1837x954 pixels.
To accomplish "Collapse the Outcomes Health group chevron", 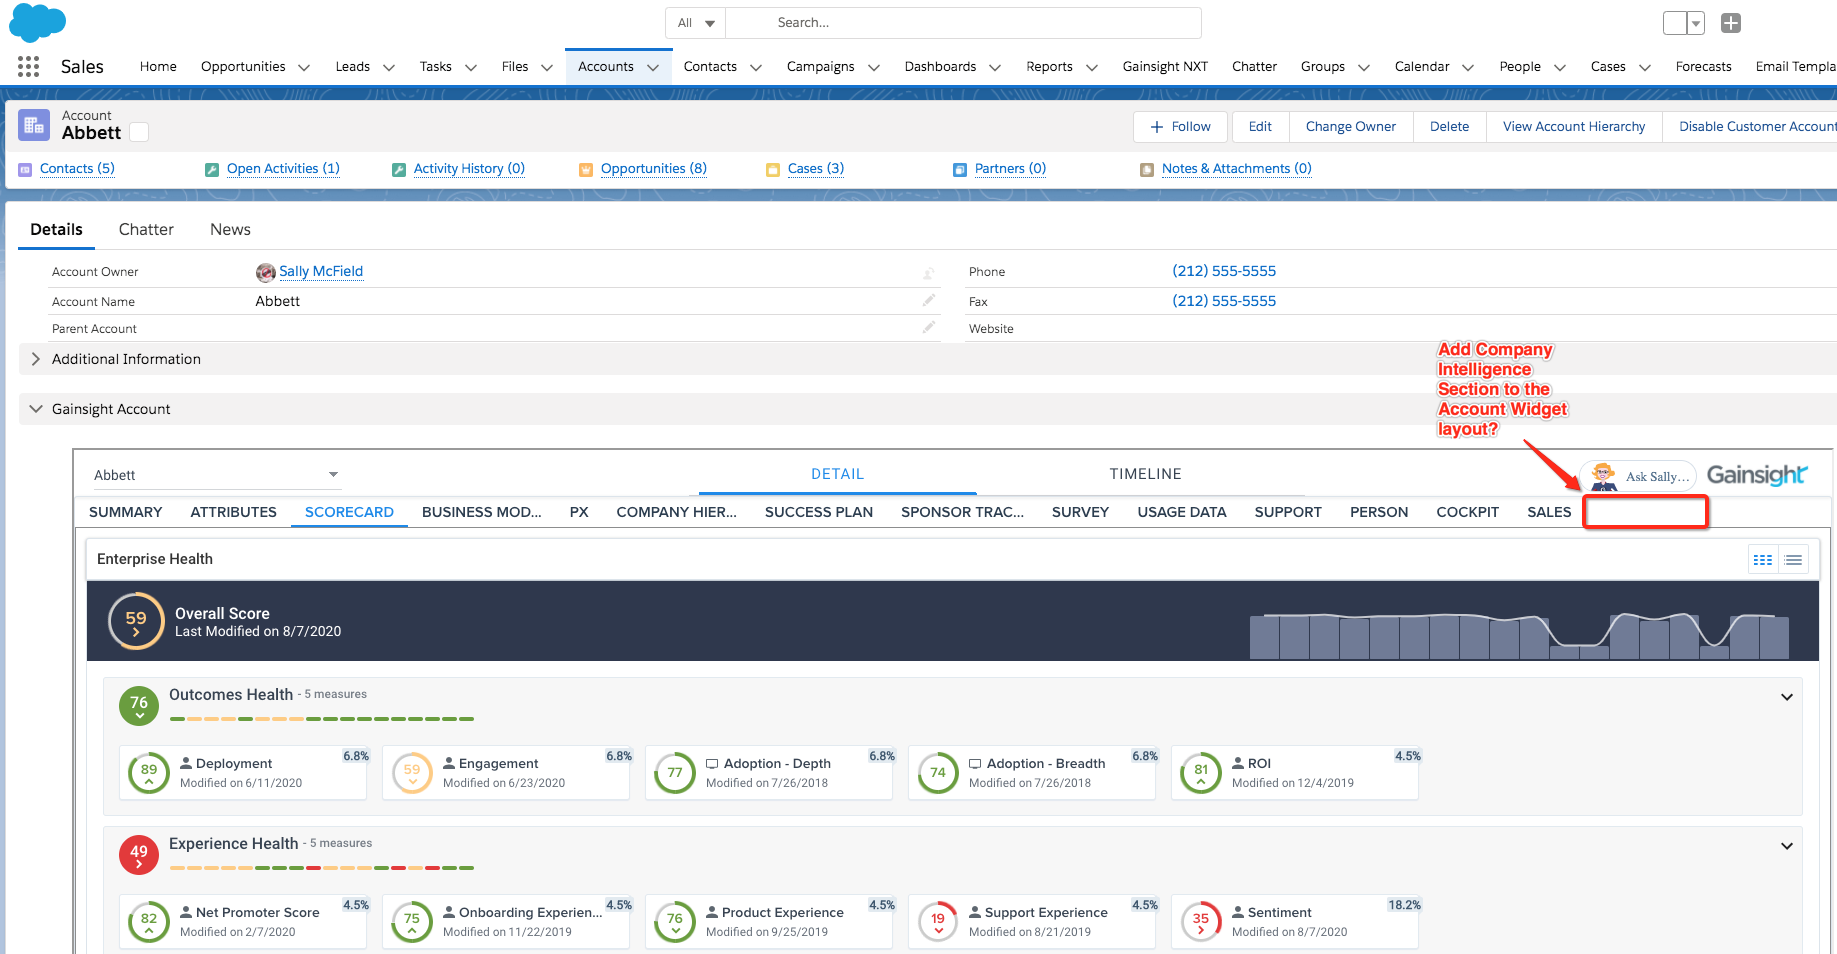I will point(1787,697).
